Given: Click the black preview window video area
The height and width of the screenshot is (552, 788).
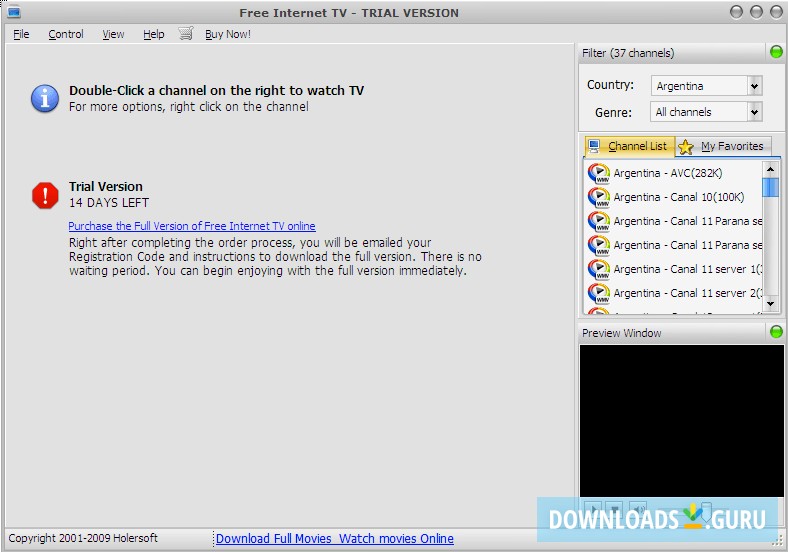Looking at the screenshot, I should pyautogui.click(x=681, y=421).
